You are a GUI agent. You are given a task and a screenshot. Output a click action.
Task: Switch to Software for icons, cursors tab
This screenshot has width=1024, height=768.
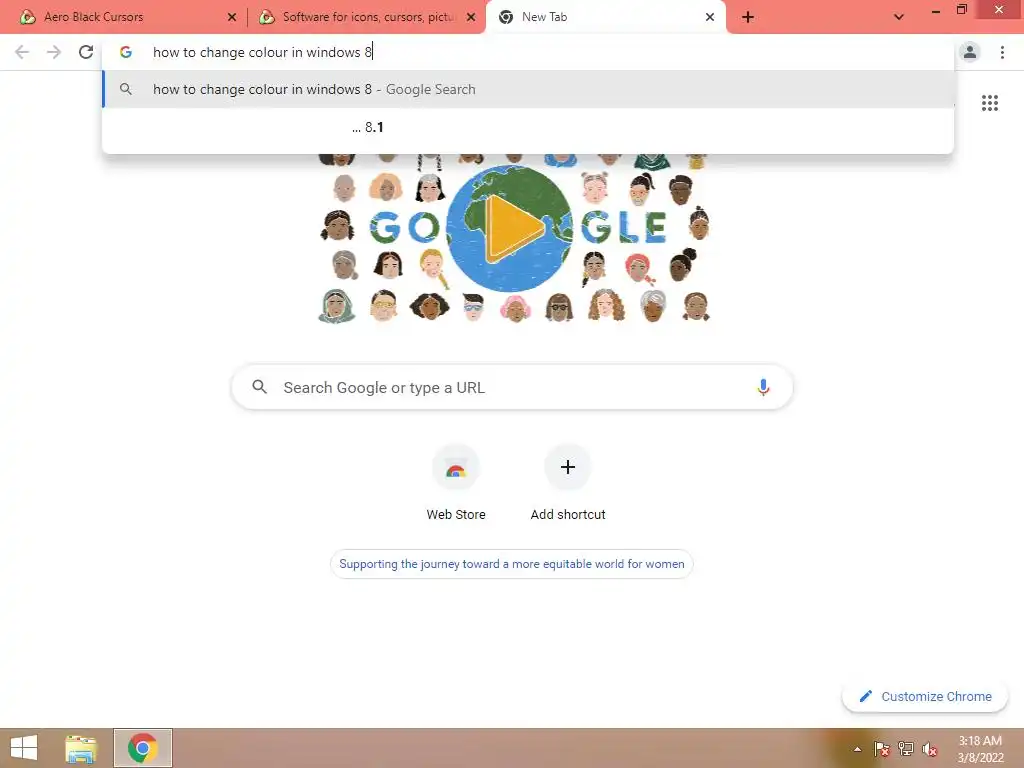click(x=366, y=17)
